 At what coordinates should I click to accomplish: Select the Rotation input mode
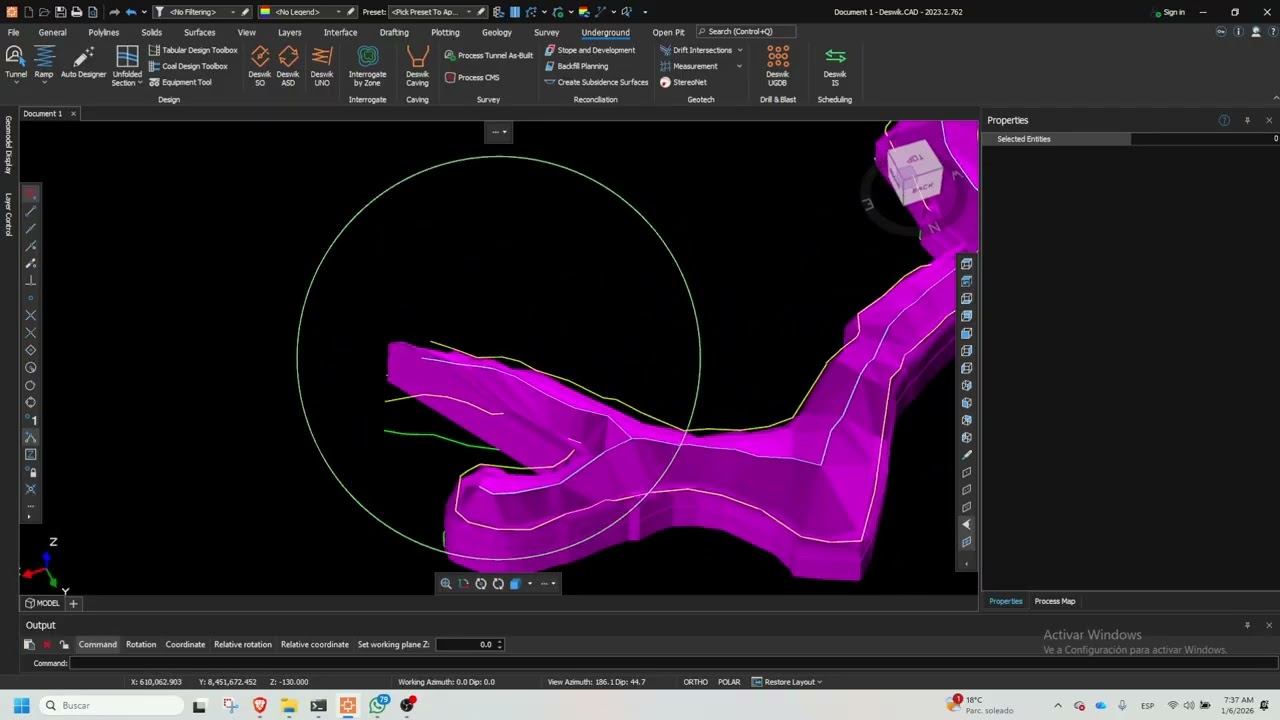click(141, 645)
